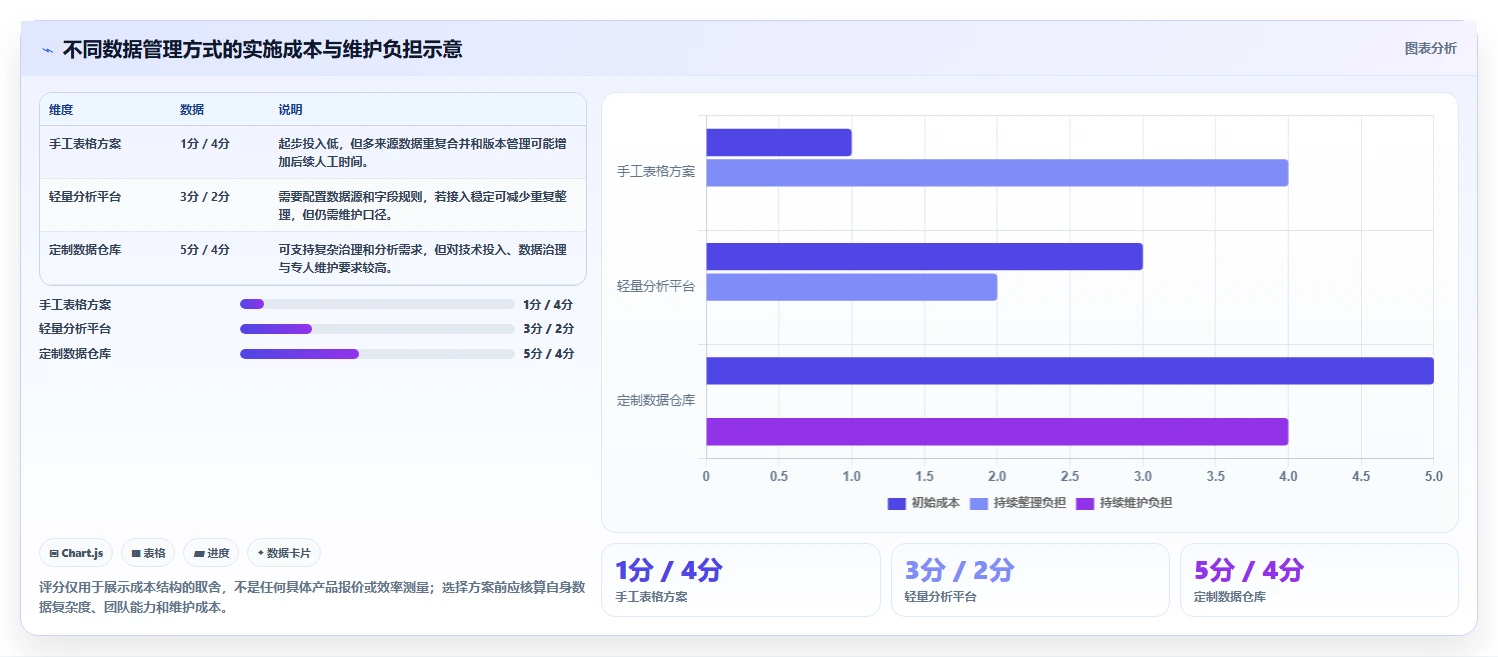Toggle the 持续维护负担 legend item
1498x657 pixels.
coord(1124,503)
